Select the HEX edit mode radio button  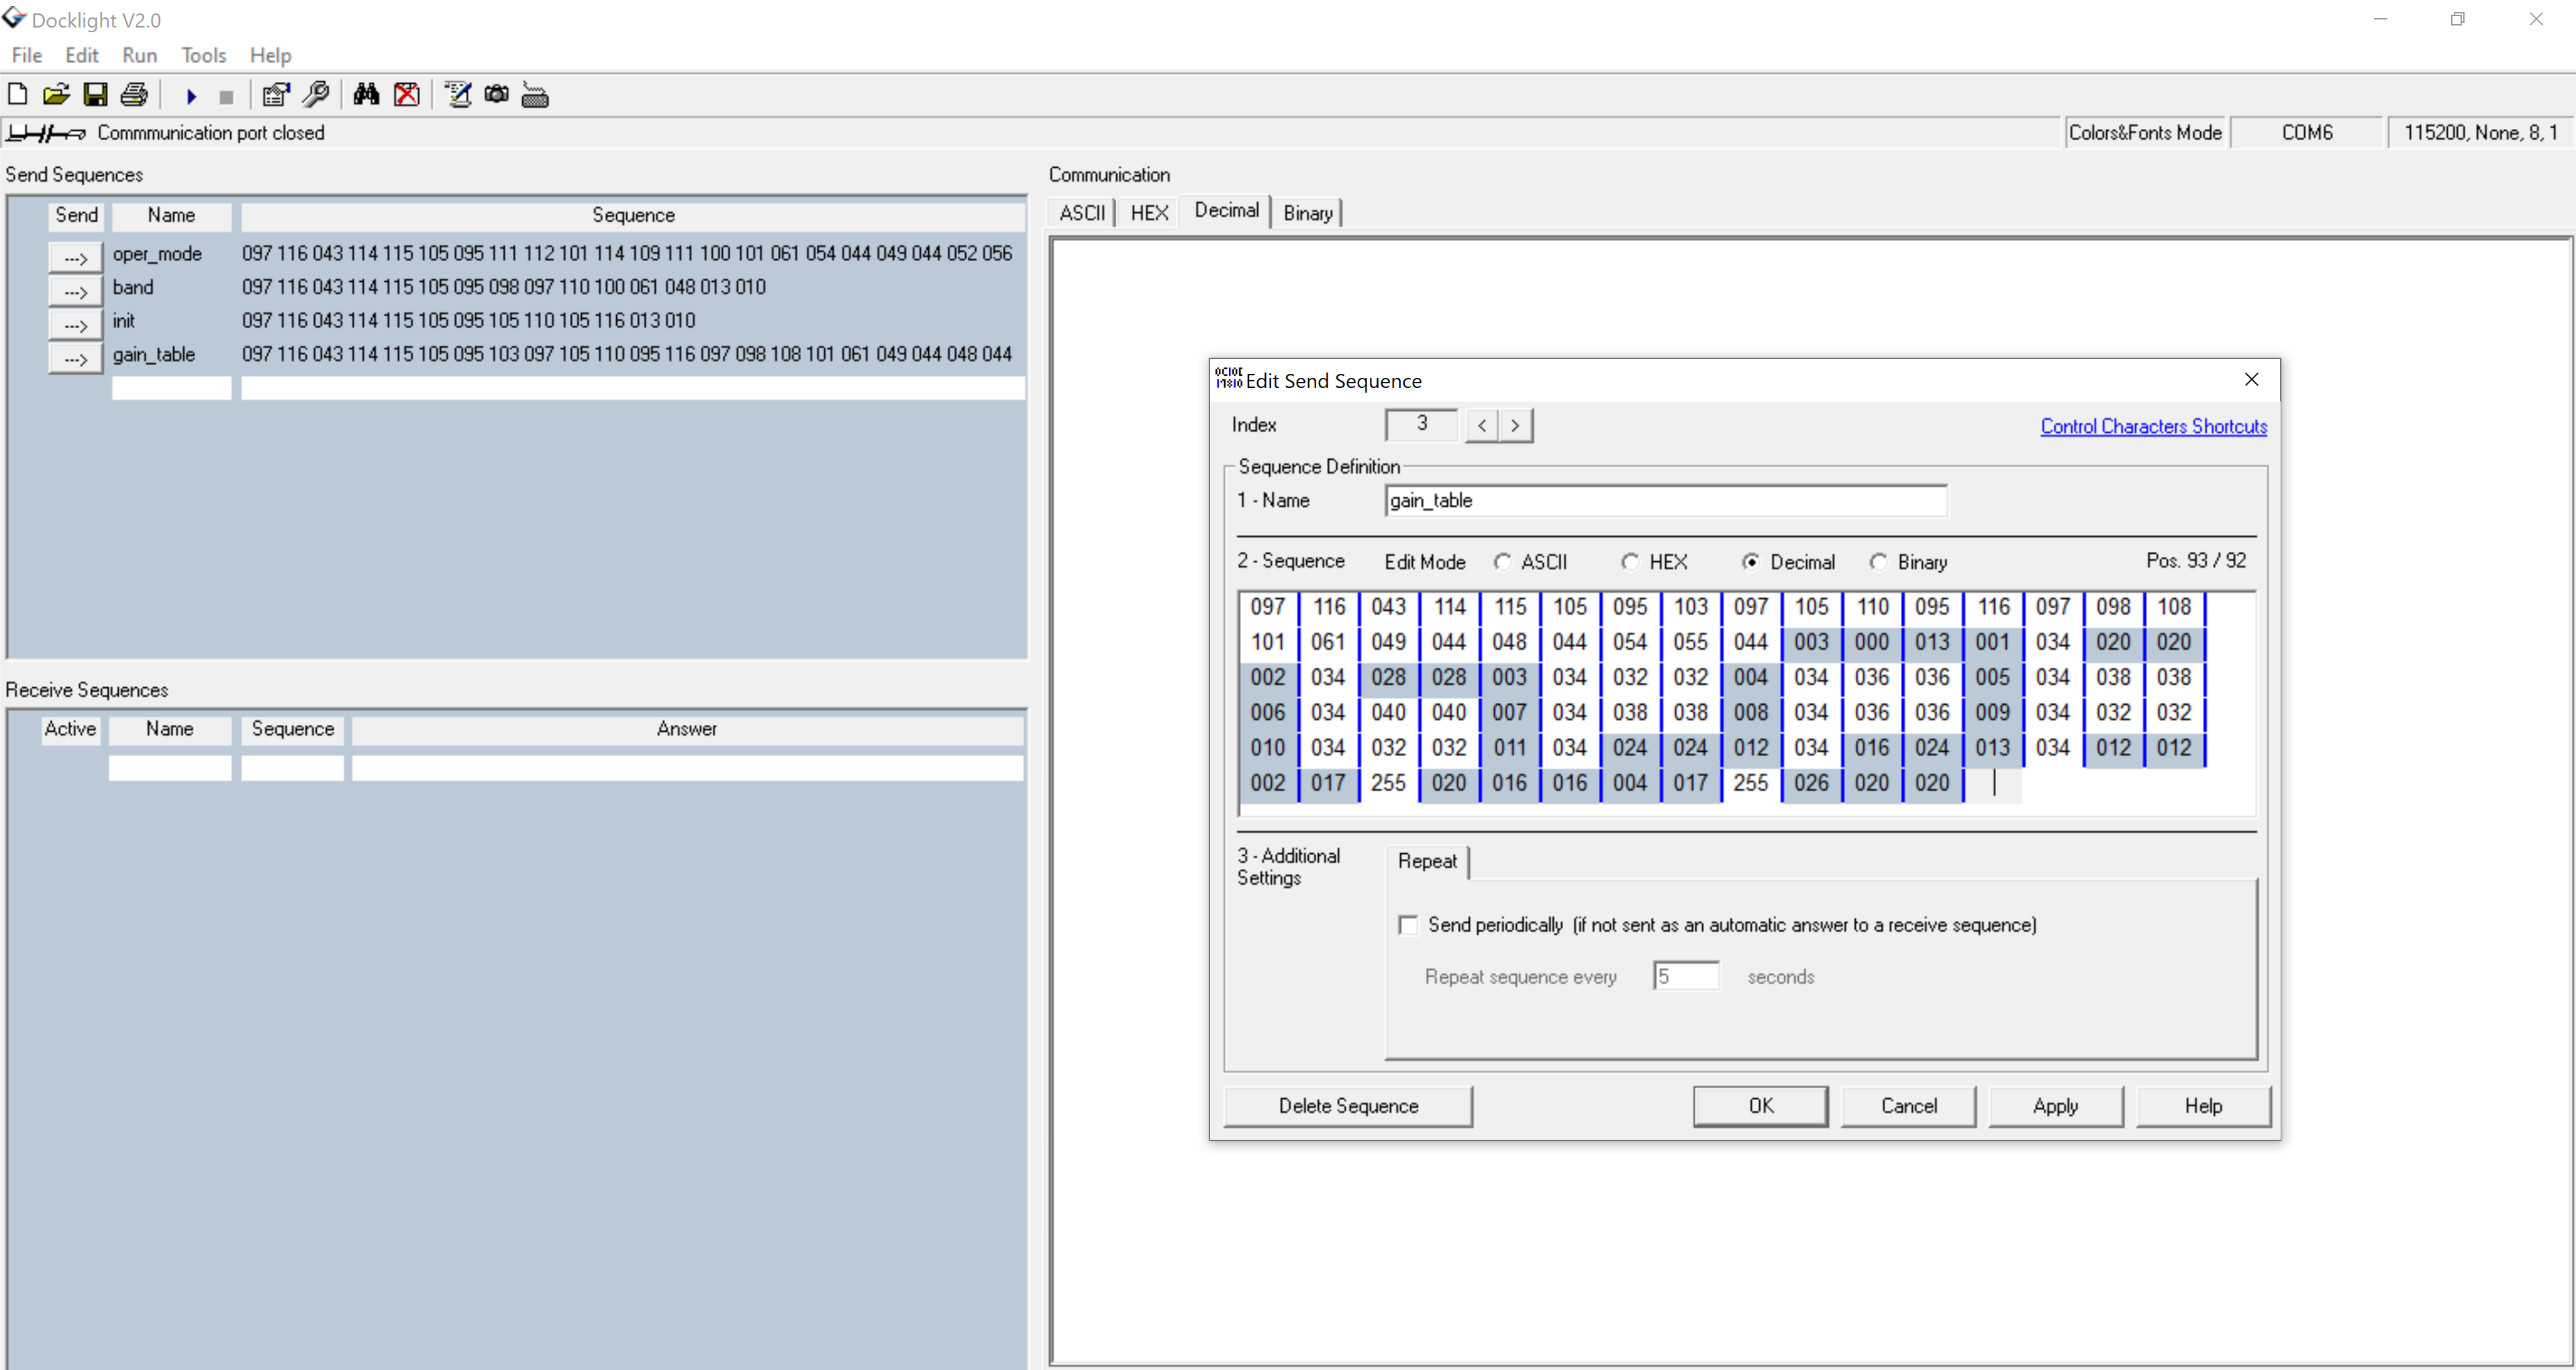point(1630,562)
